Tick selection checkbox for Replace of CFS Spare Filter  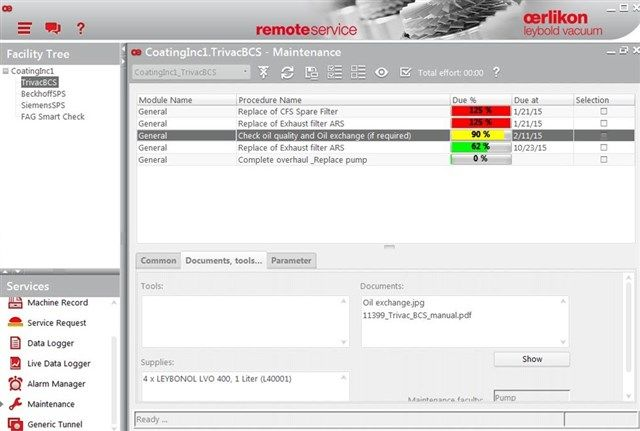(604, 111)
